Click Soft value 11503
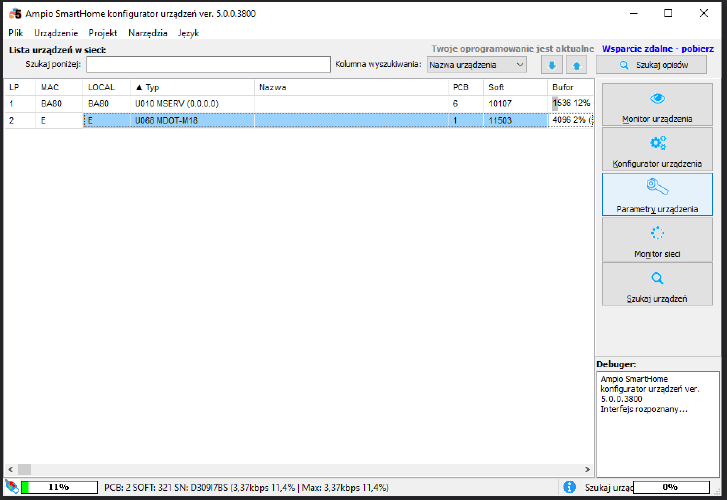Image resolution: width=727 pixels, height=500 pixels. click(500, 121)
